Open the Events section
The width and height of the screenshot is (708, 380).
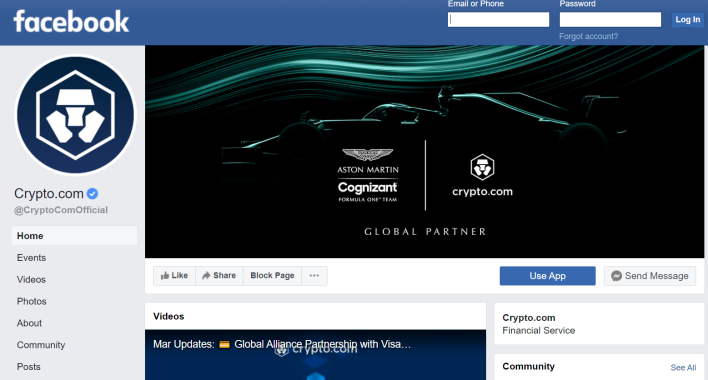[31, 258]
